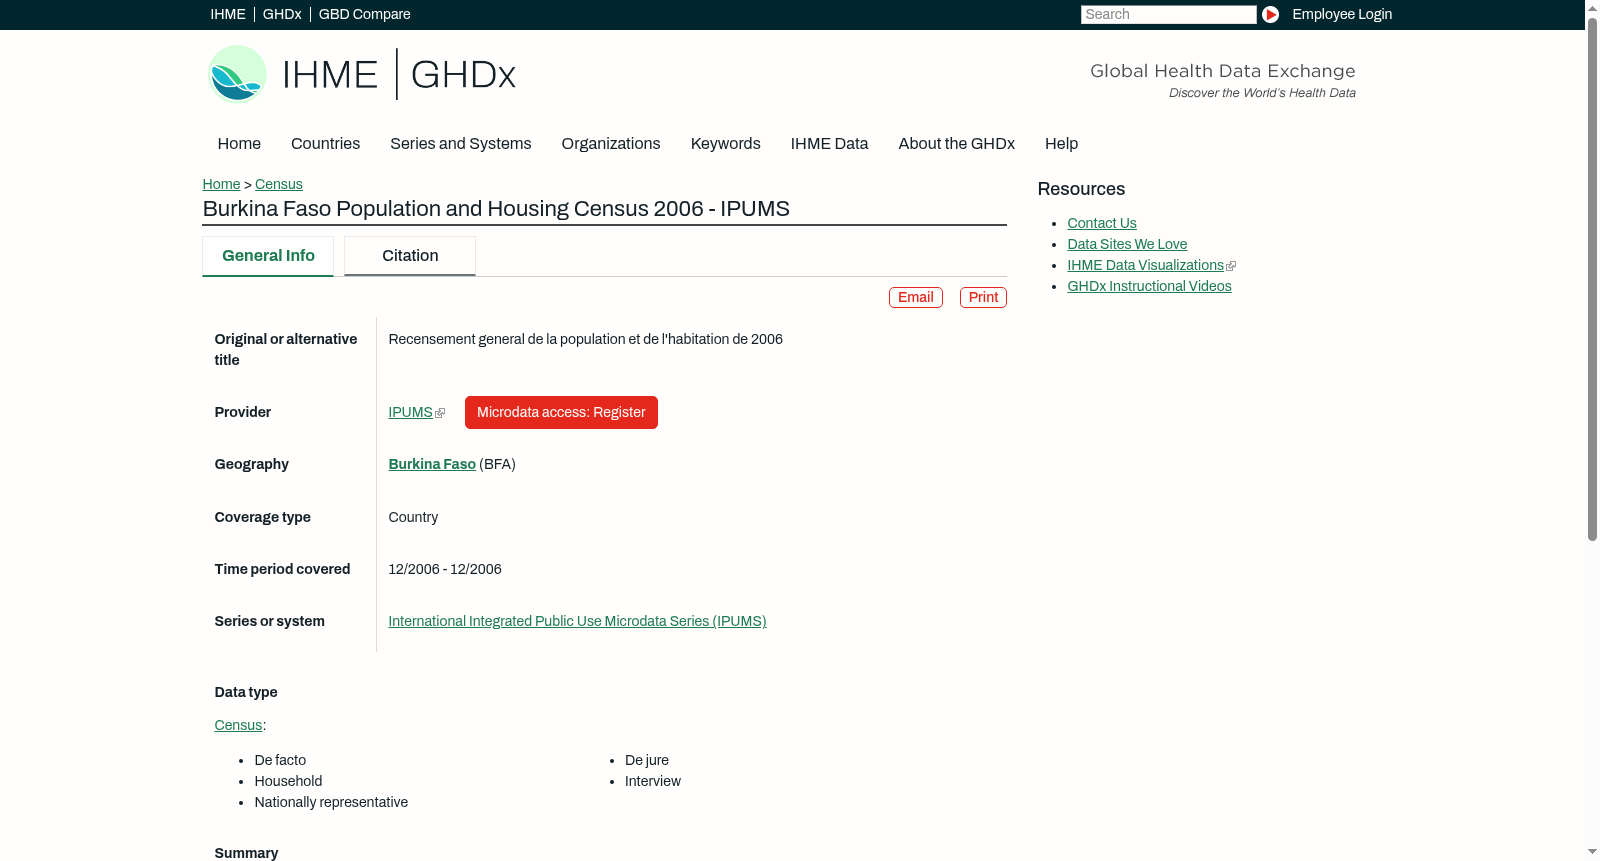Click the Print button
This screenshot has width=1600, height=861.
983,297
